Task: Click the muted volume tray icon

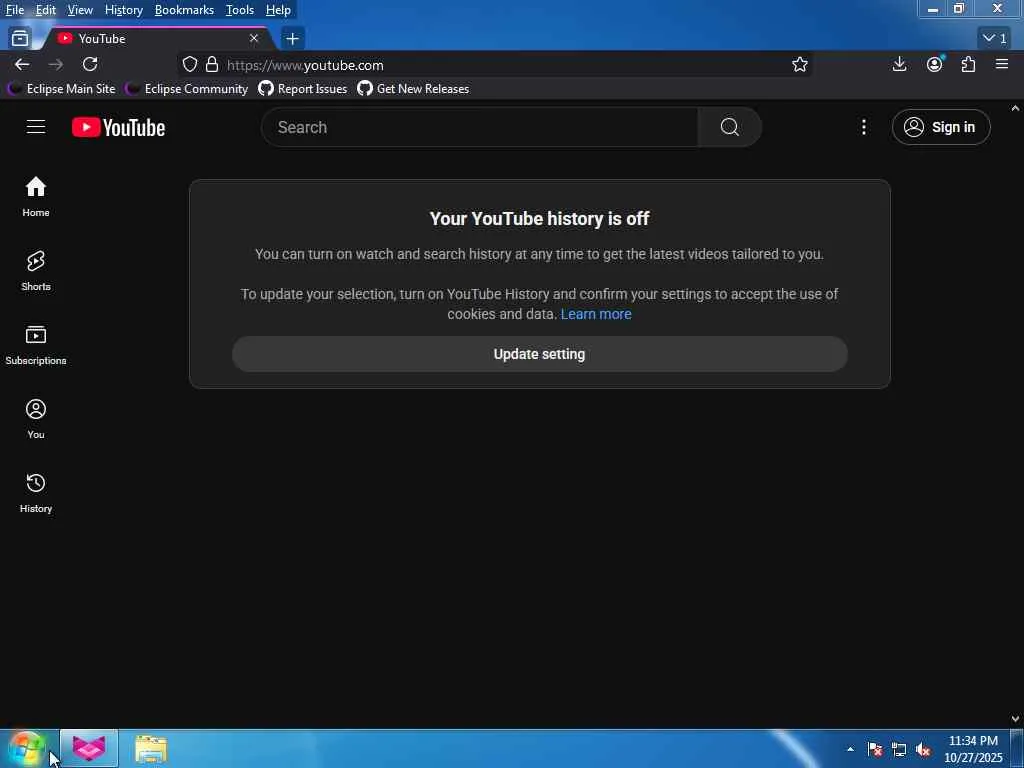Action: [x=923, y=750]
